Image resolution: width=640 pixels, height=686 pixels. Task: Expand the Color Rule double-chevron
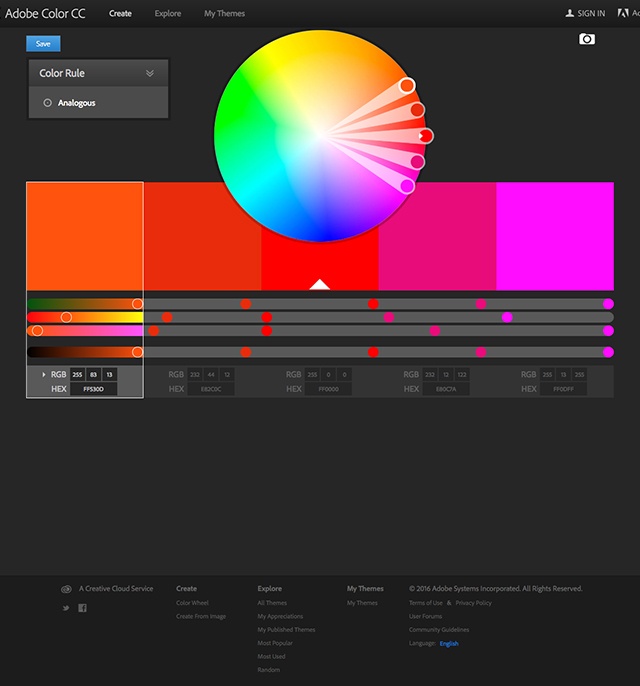(150, 73)
